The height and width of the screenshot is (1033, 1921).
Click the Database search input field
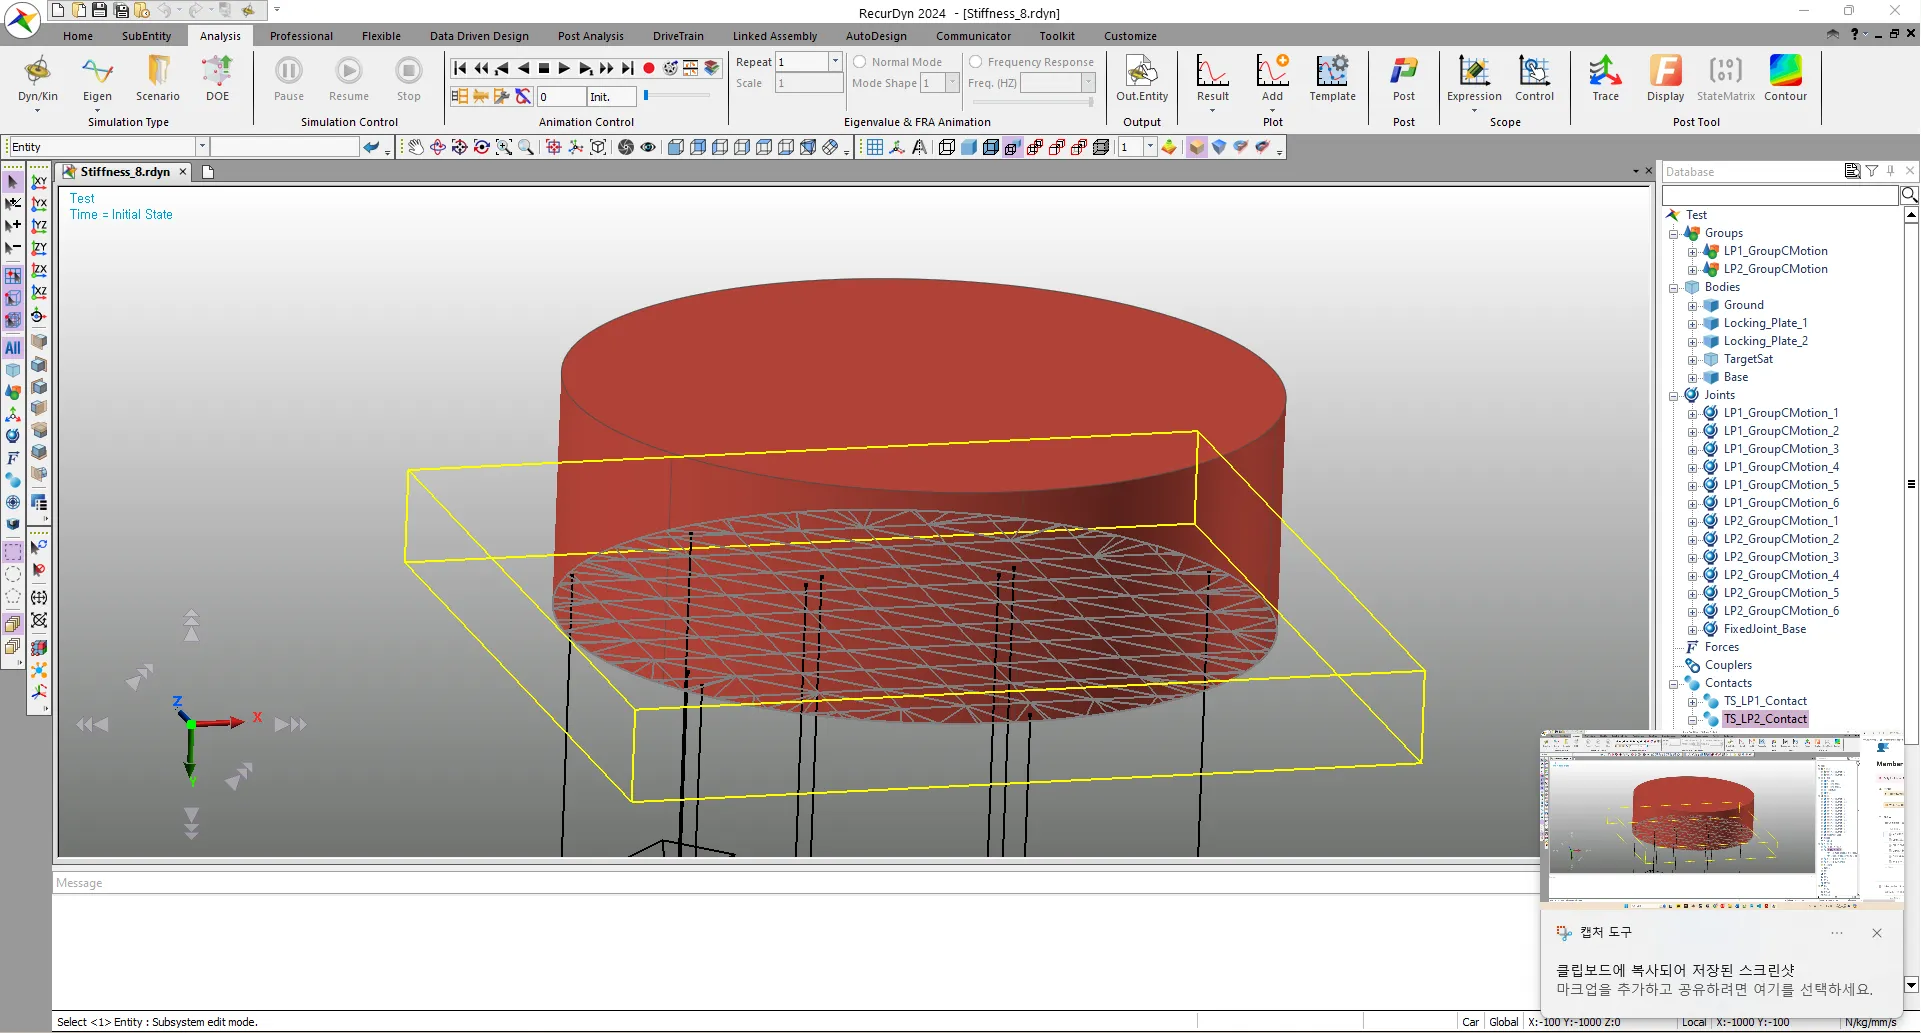pos(1779,195)
